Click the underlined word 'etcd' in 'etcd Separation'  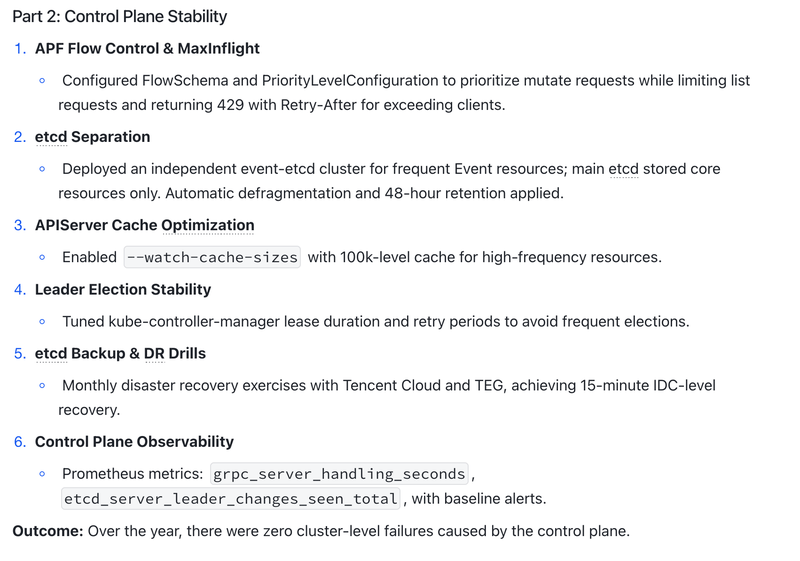tap(51, 137)
